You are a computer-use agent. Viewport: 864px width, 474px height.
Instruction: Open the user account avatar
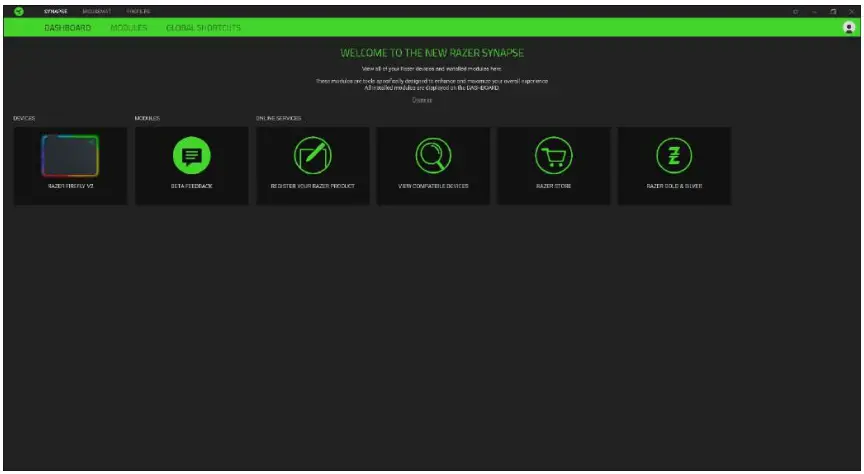click(x=849, y=28)
